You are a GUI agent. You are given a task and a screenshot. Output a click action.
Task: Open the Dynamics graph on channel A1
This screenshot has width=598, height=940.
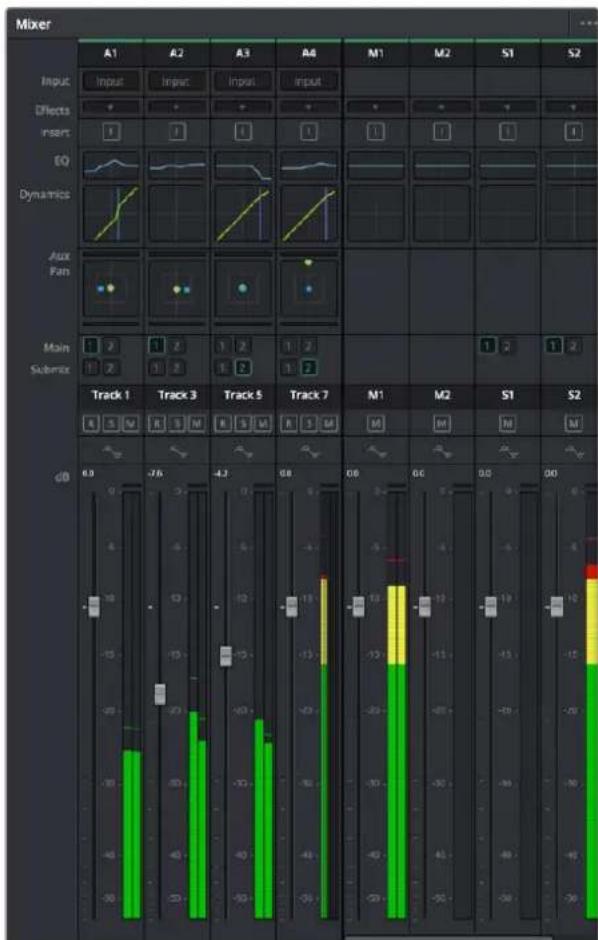coord(111,213)
